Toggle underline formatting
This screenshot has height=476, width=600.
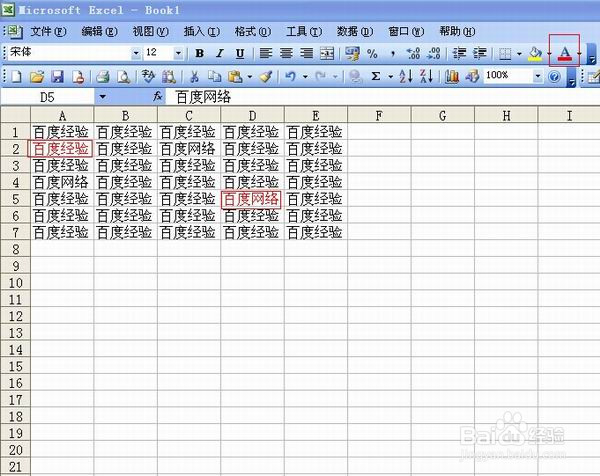tap(240, 54)
